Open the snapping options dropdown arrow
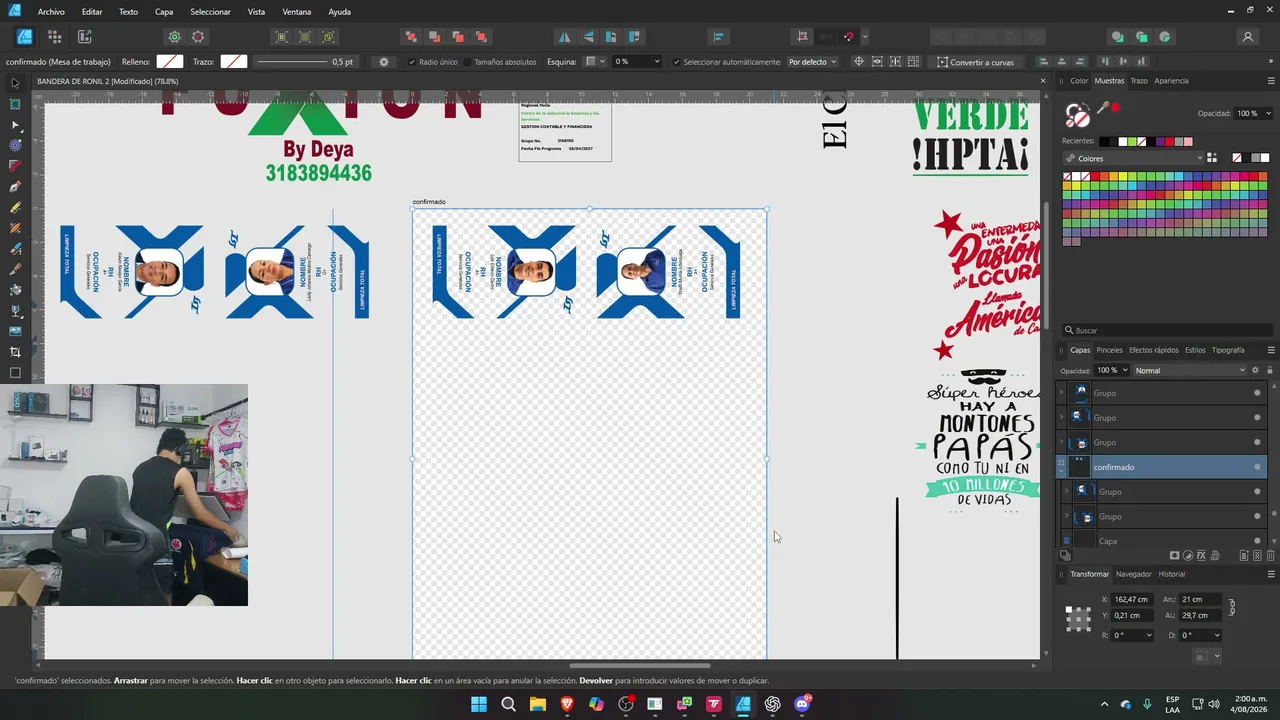 pyautogui.click(x=865, y=37)
